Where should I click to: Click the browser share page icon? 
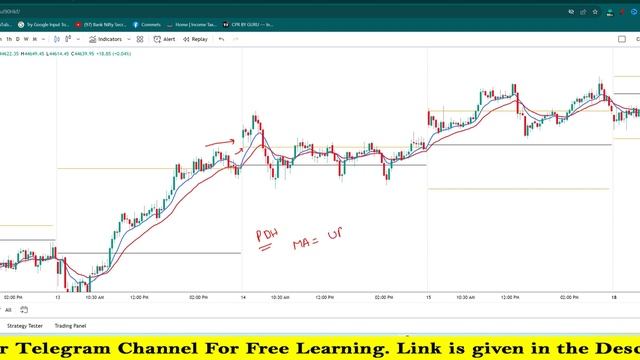[583, 12]
